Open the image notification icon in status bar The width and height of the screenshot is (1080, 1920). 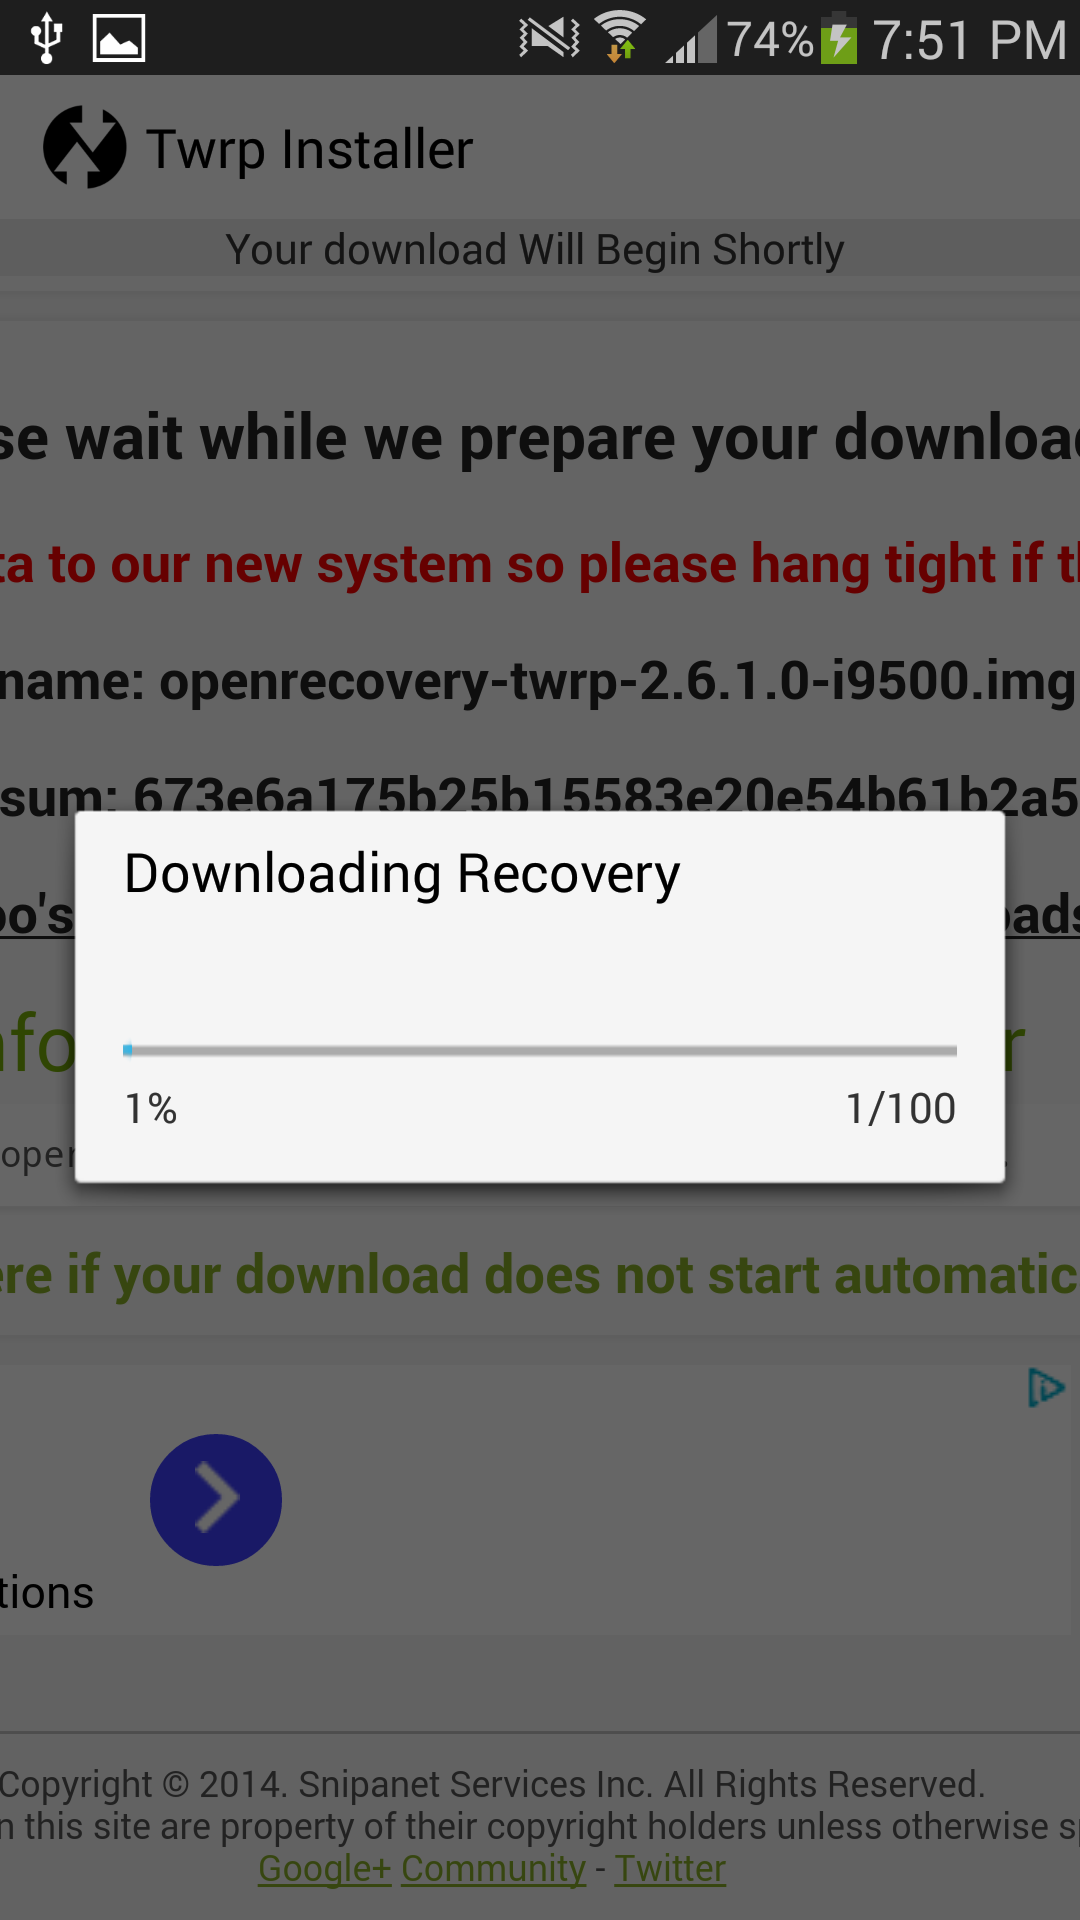coord(119,39)
